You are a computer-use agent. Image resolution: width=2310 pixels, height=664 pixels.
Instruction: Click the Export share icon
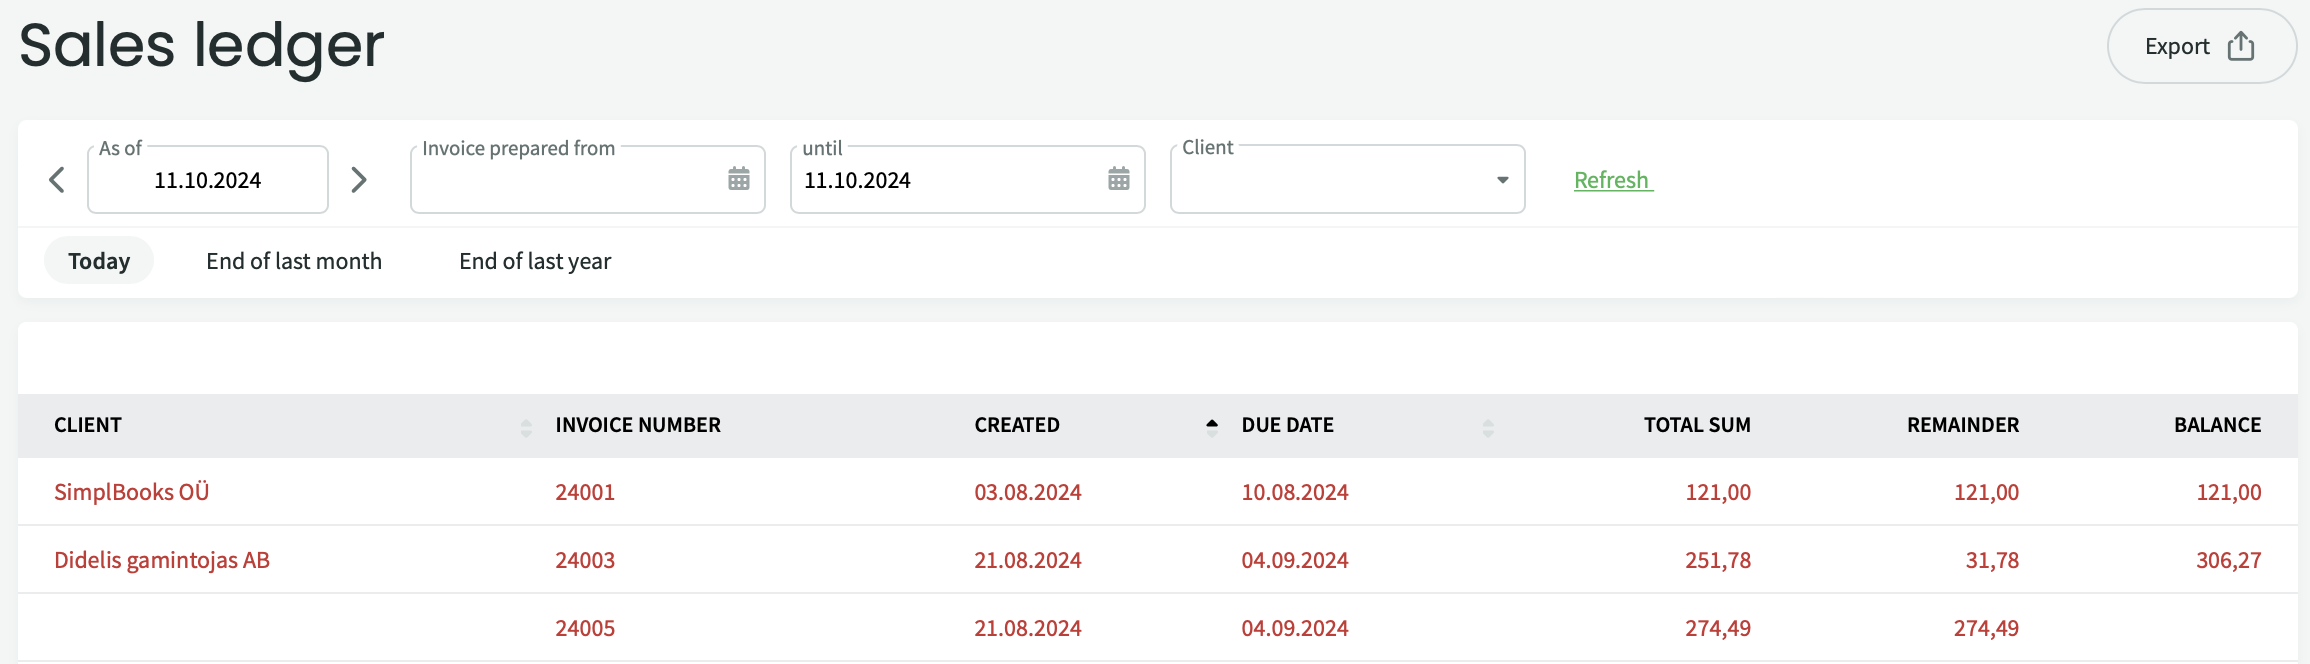(2241, 47)
